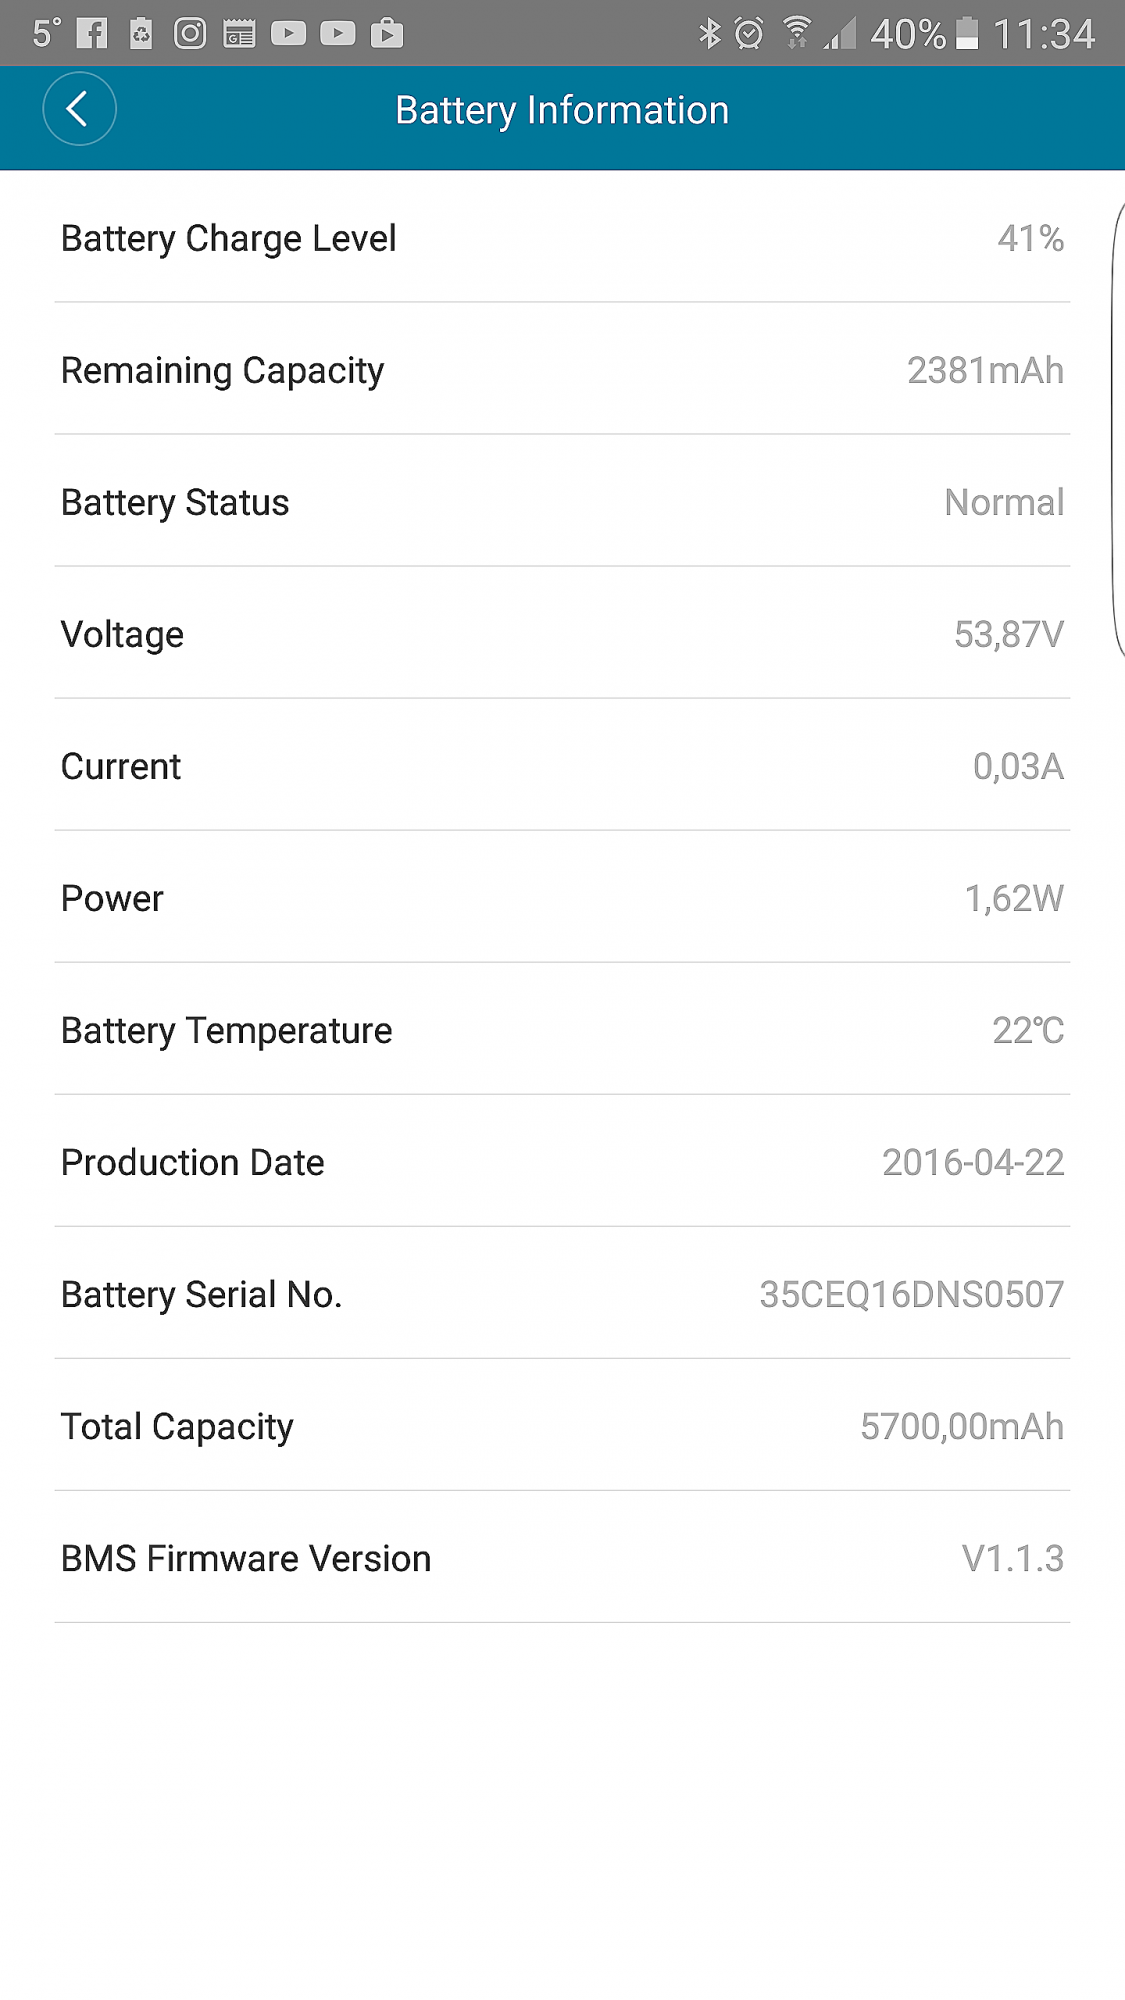This screenshot has width=1125, height=2000.
Task: Tap the Battery Information title
Action: tap(562, 110)
